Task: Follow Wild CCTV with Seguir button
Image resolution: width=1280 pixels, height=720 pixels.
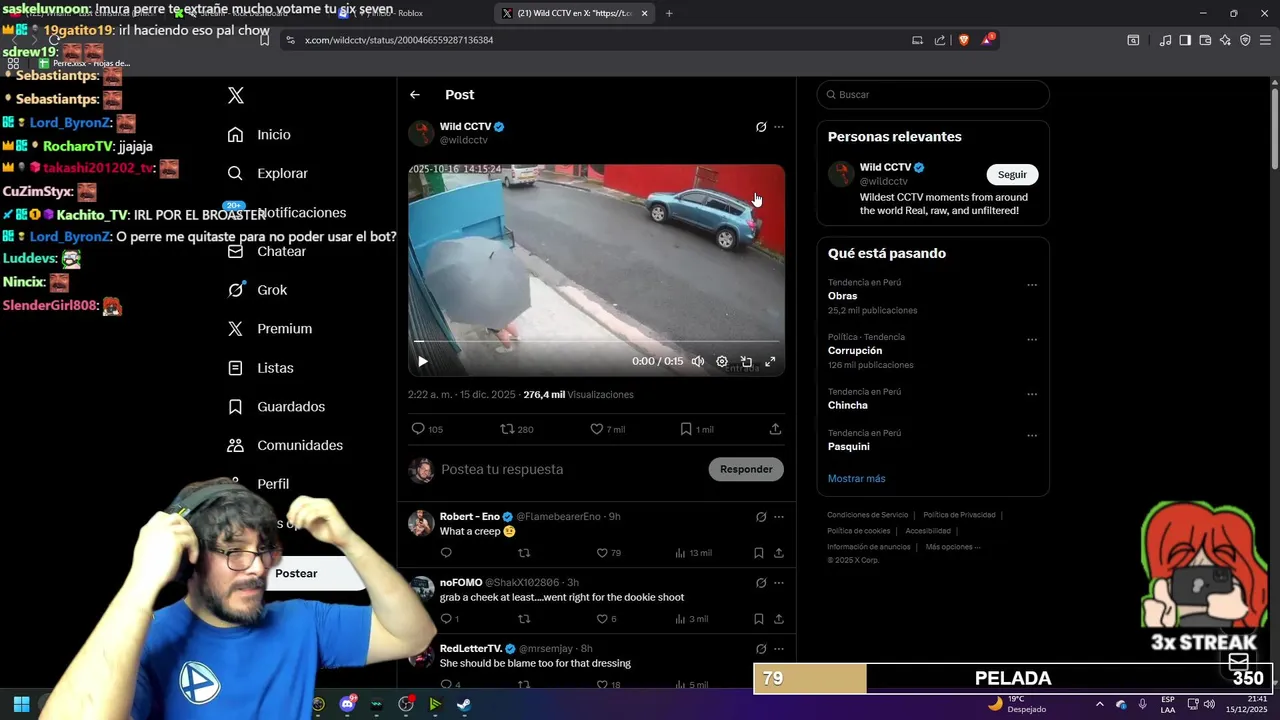Action: pos(1012,175)
